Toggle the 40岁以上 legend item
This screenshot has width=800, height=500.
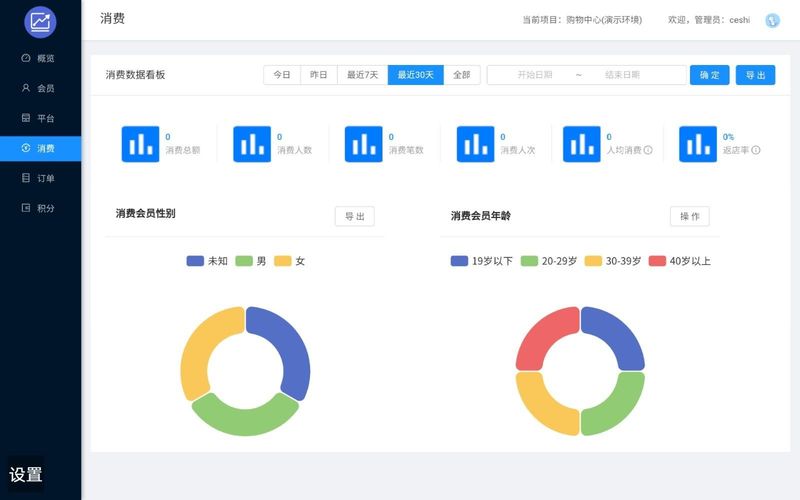tap(680, 261)
